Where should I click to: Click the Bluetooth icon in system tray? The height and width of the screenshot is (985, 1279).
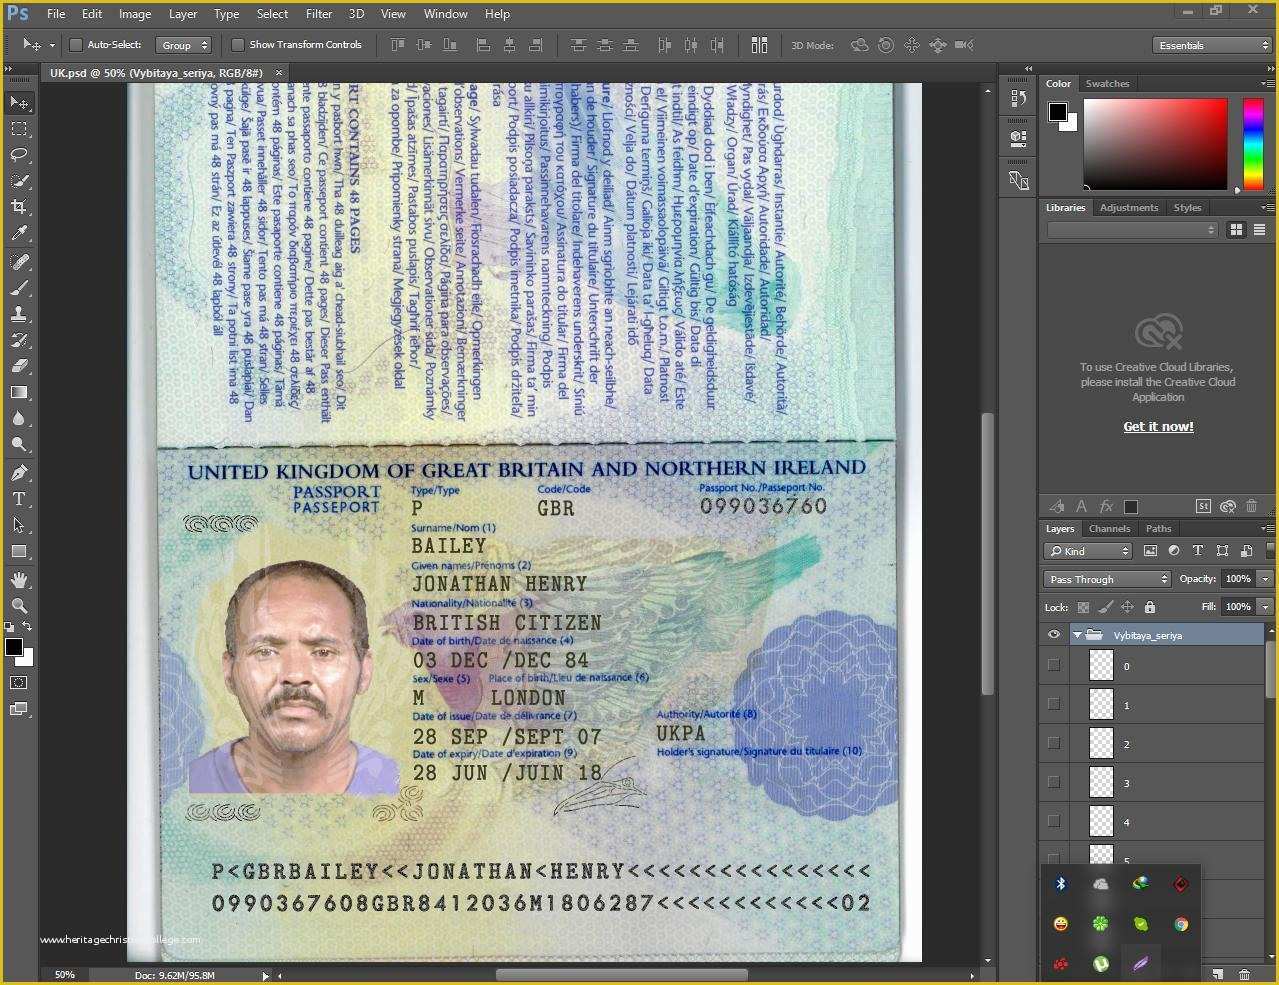1061,884
